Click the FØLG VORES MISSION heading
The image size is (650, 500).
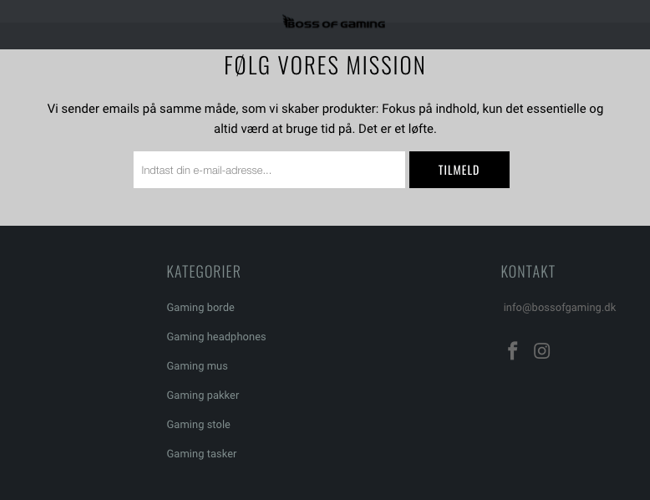325,66
